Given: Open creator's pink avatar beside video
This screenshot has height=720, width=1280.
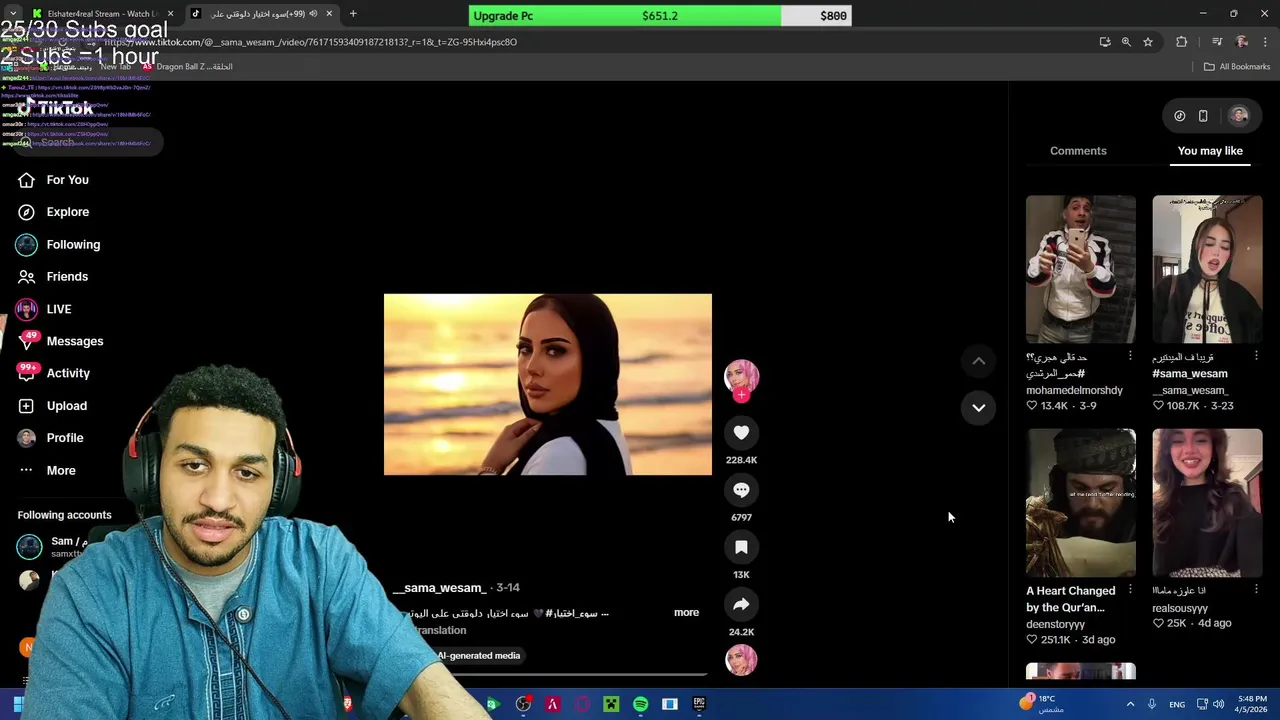Looking at the screenshot, I should [741, 376].
